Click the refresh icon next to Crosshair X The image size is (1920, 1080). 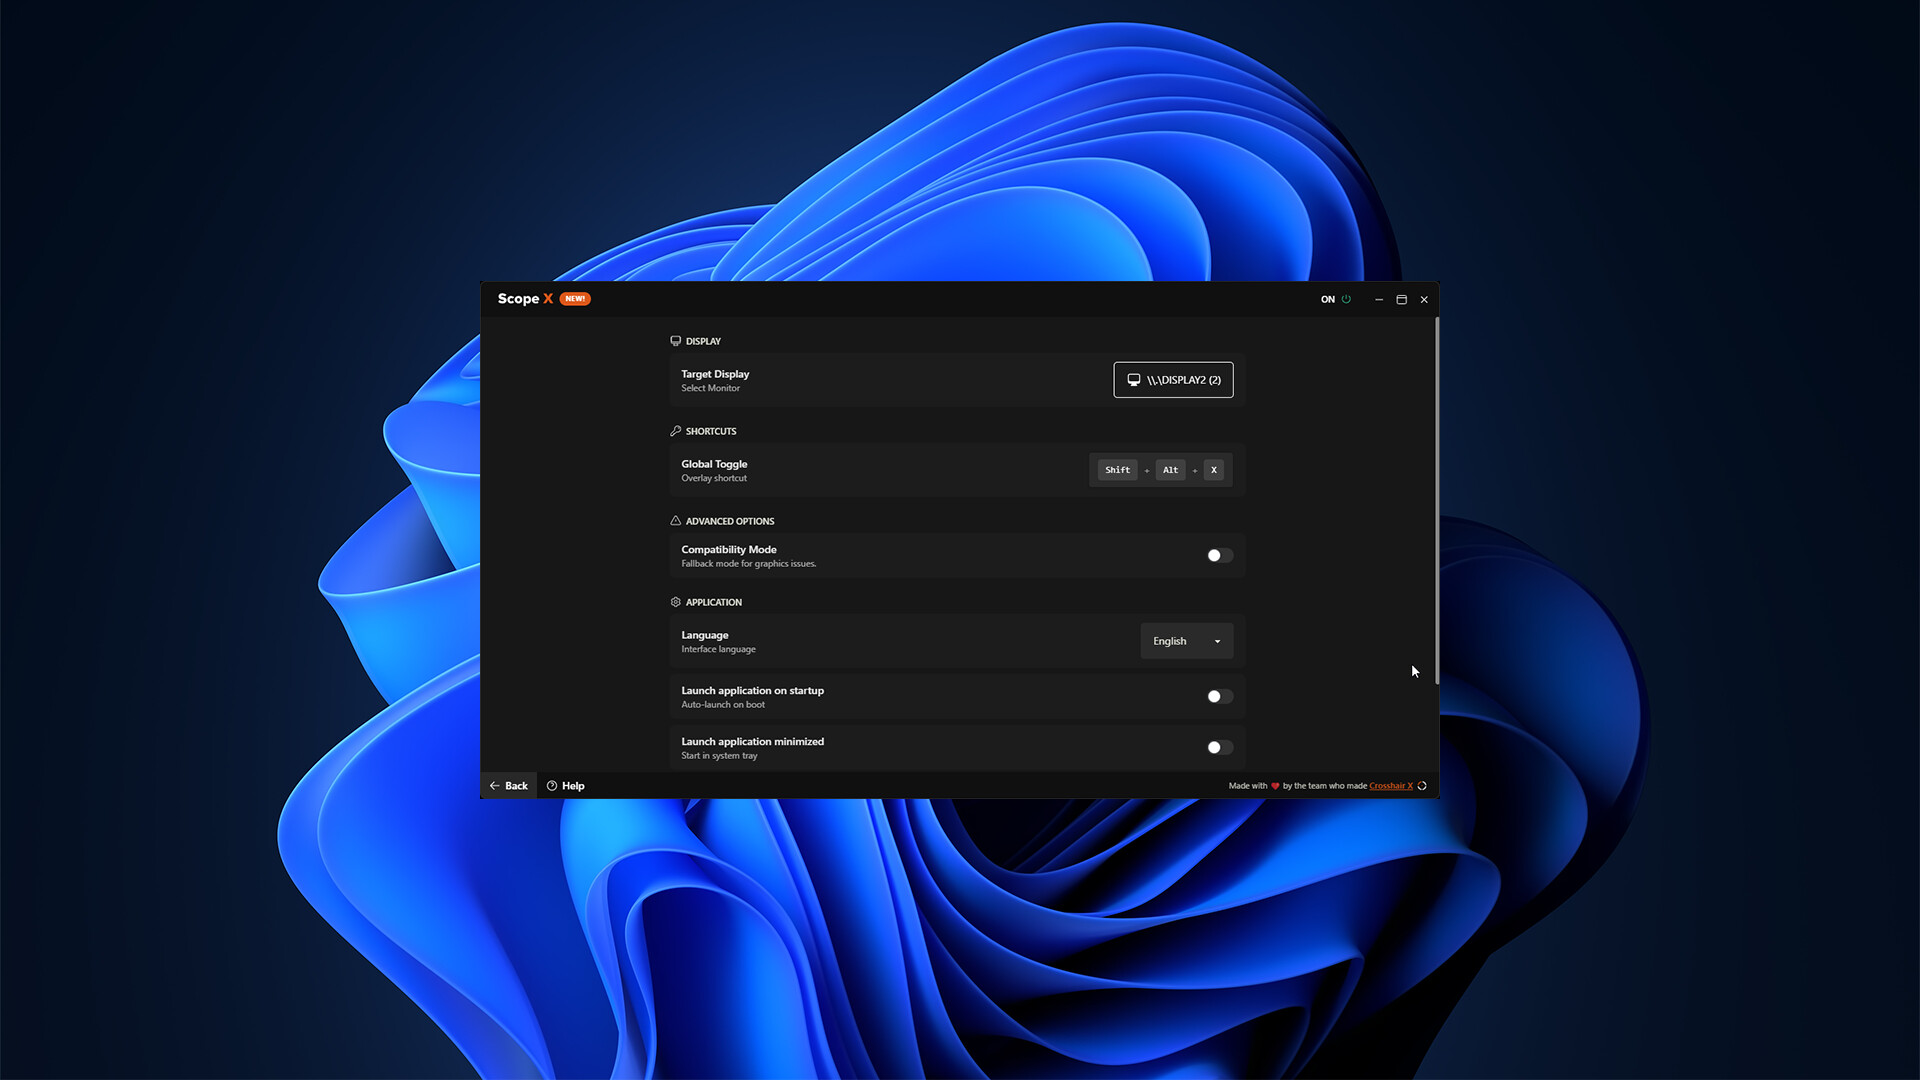pyautogui.click(x=1422, y=786)
